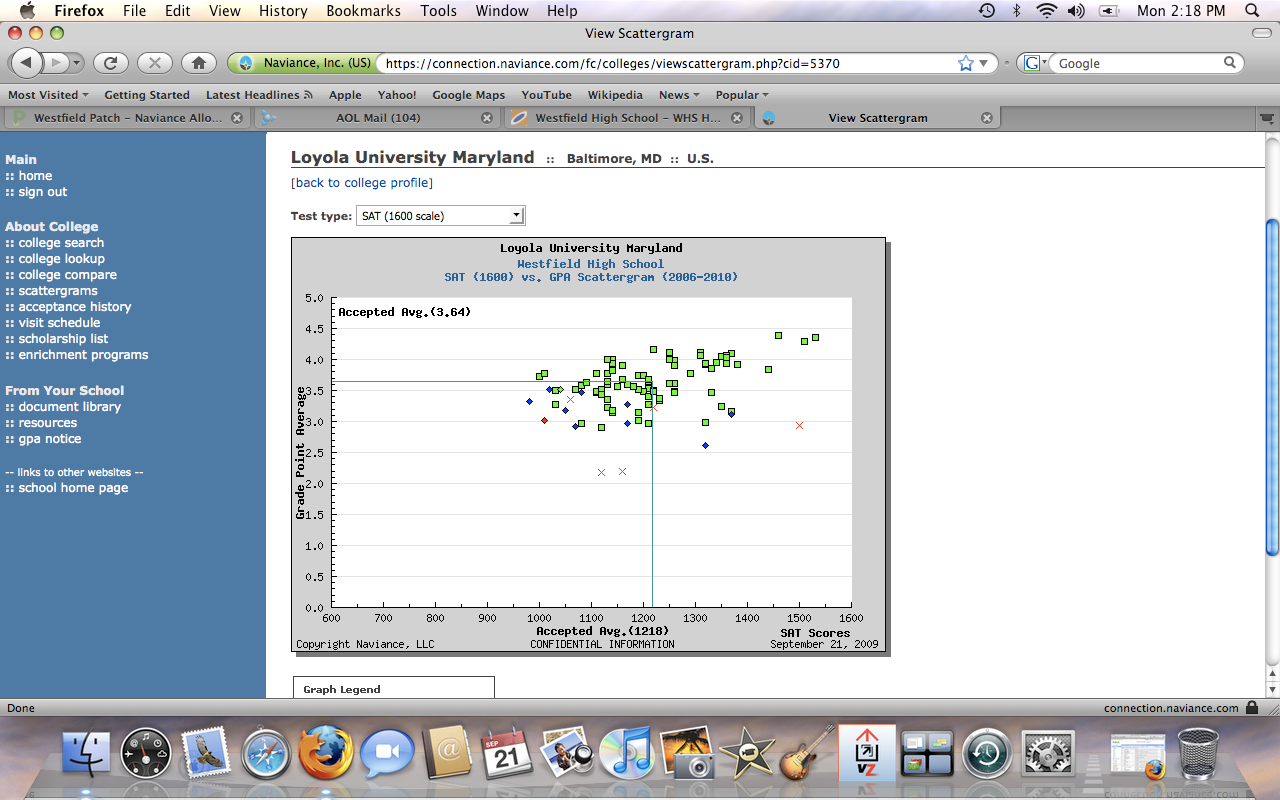Click the 'sign out' link
1280x800 pixels.
[43, 192]
